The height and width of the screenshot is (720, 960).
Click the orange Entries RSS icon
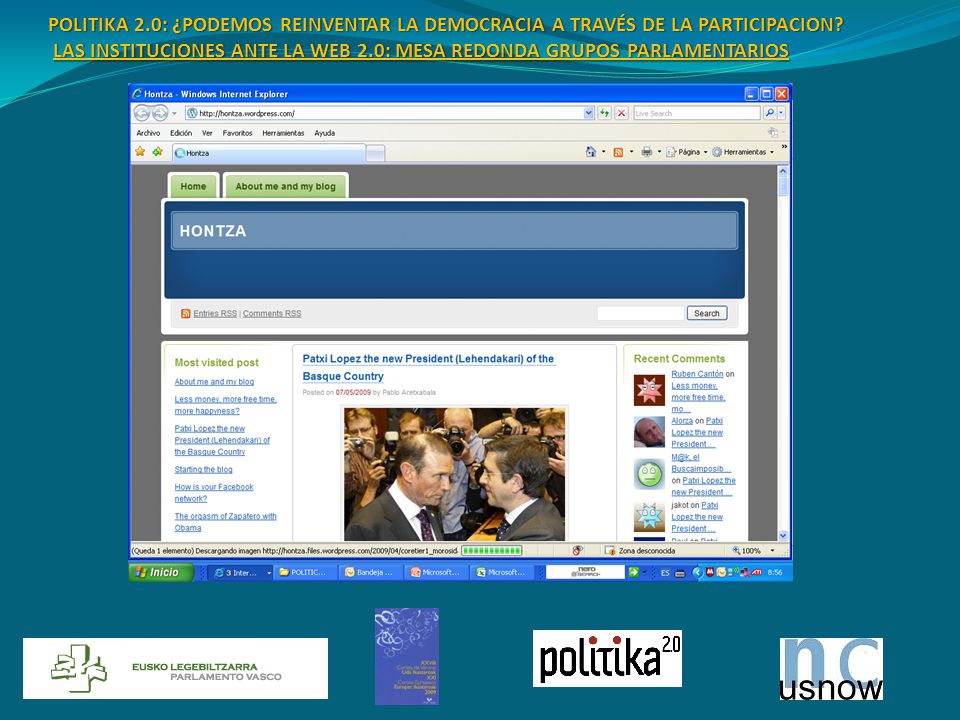click(186, 313)
